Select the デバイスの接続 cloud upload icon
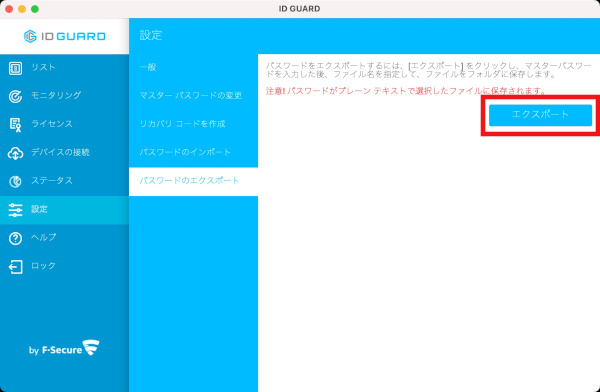The image size is (600, 392). (15, 153)
